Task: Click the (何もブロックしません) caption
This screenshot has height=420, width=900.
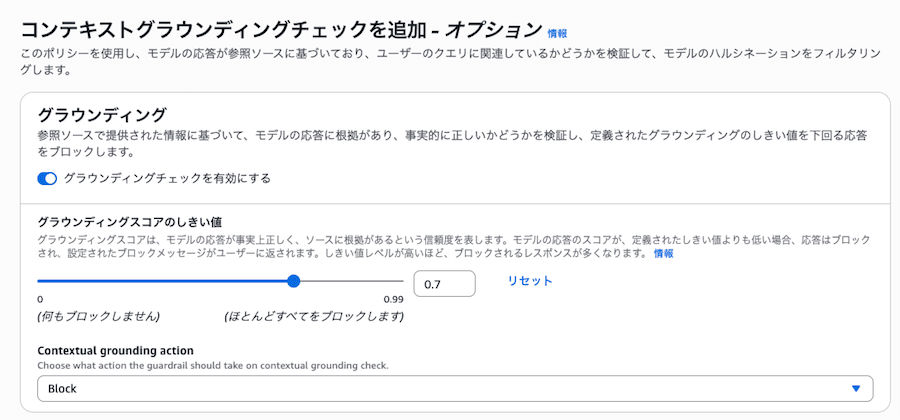Action: (99, 316)
